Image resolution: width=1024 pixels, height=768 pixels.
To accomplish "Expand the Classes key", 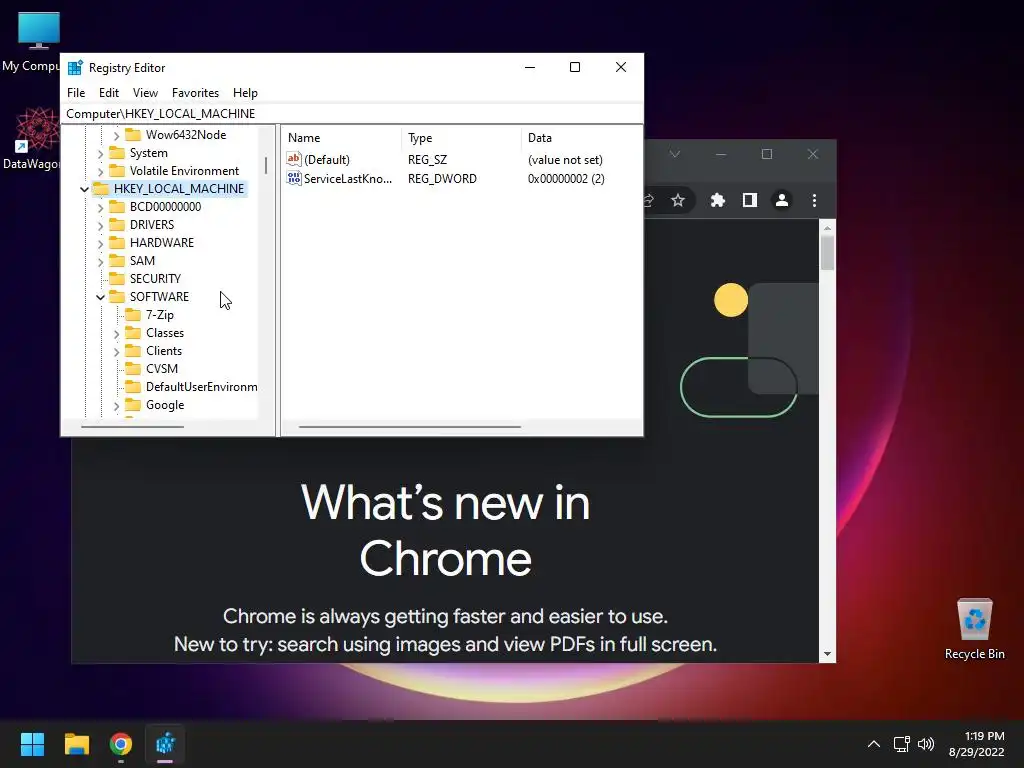I will pyautogui.click(x=116, y=334).
